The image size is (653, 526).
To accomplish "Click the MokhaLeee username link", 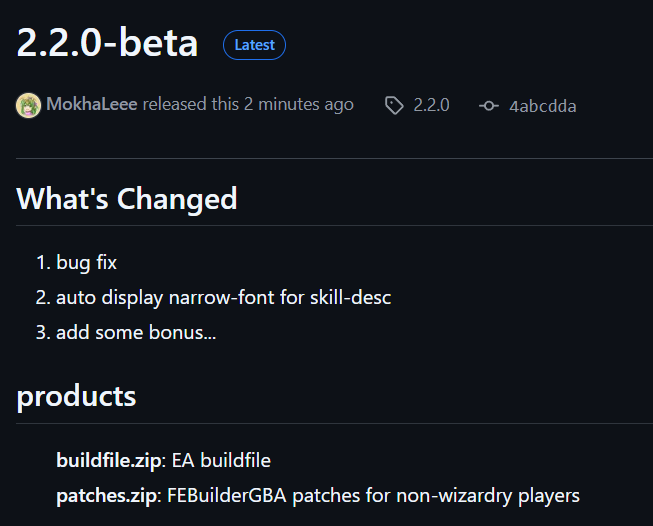I will click(x=92, y=104).
